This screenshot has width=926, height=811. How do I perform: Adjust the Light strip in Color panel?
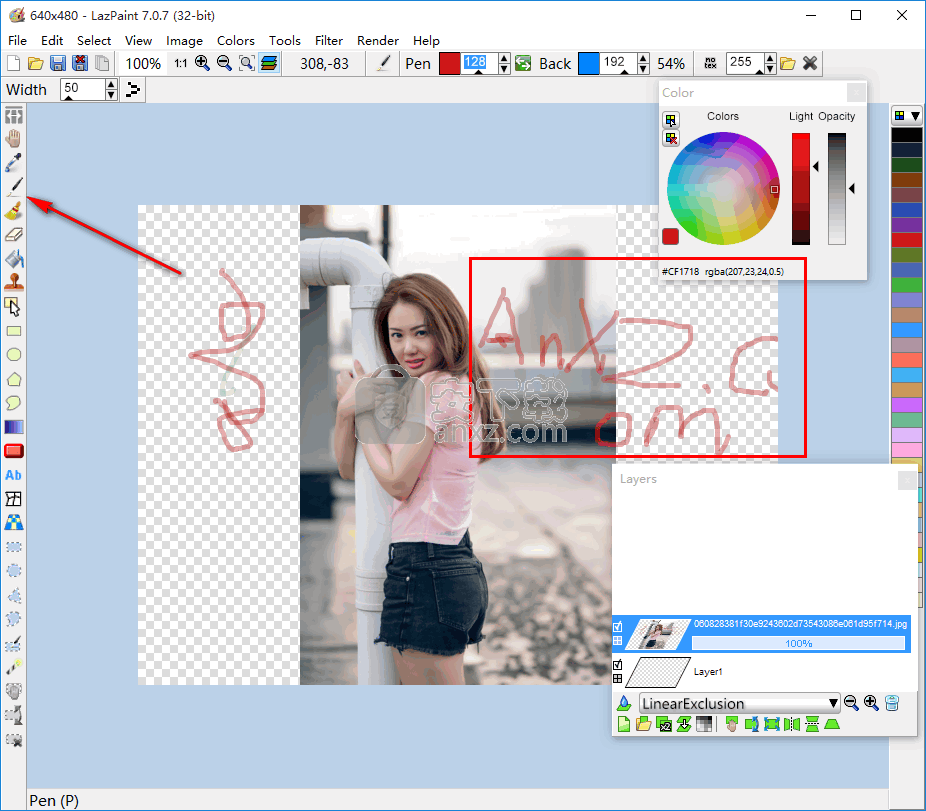(x=801, y=188)
